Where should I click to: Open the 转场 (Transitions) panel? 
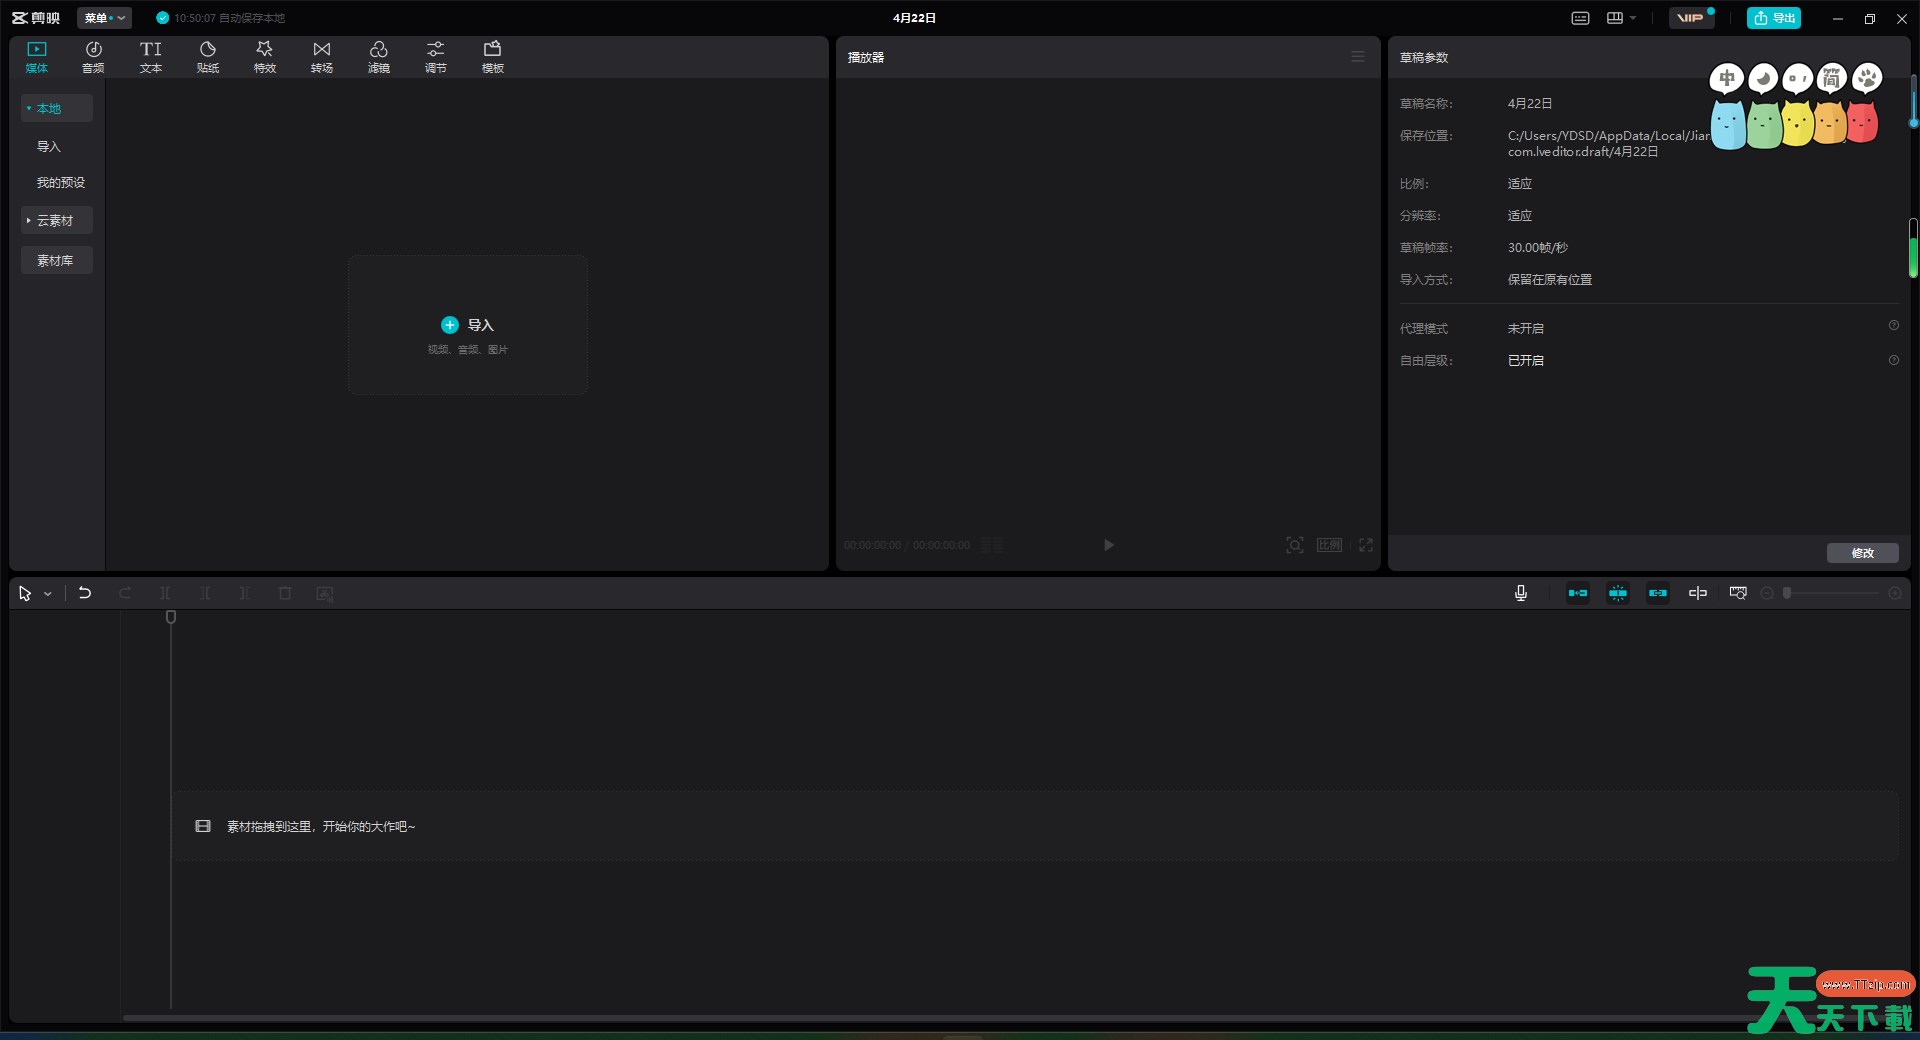322,57
